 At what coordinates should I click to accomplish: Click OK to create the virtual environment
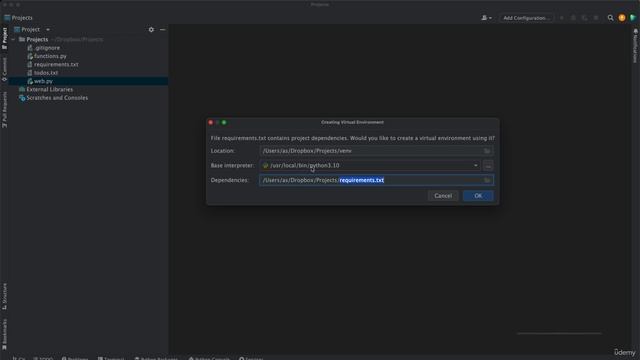pos(478,196)
